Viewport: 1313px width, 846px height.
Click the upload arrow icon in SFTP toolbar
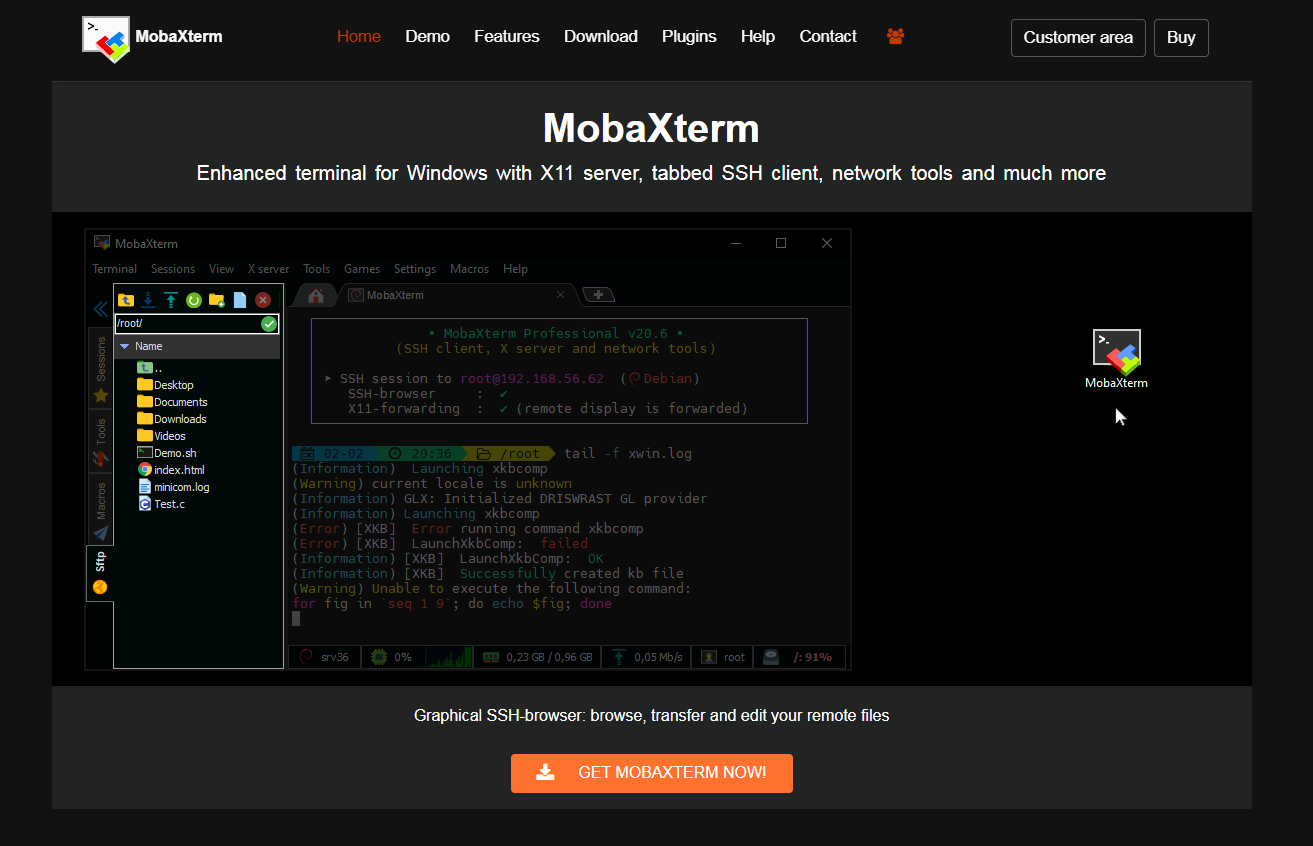[171, 299]
